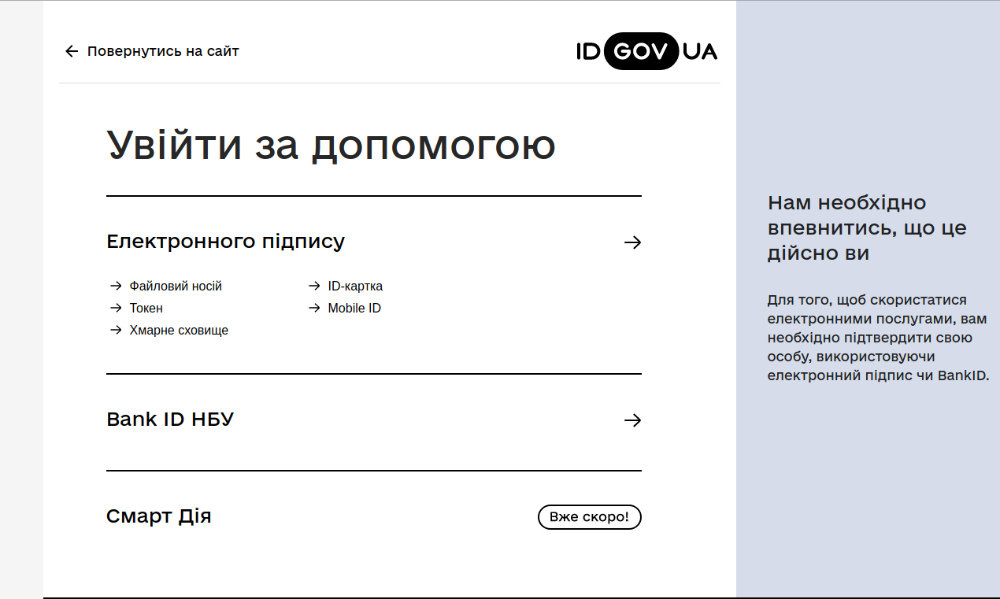This screenshot has height=599, width=1000.
Task: Select Файловий носій option
Action: 175,286
